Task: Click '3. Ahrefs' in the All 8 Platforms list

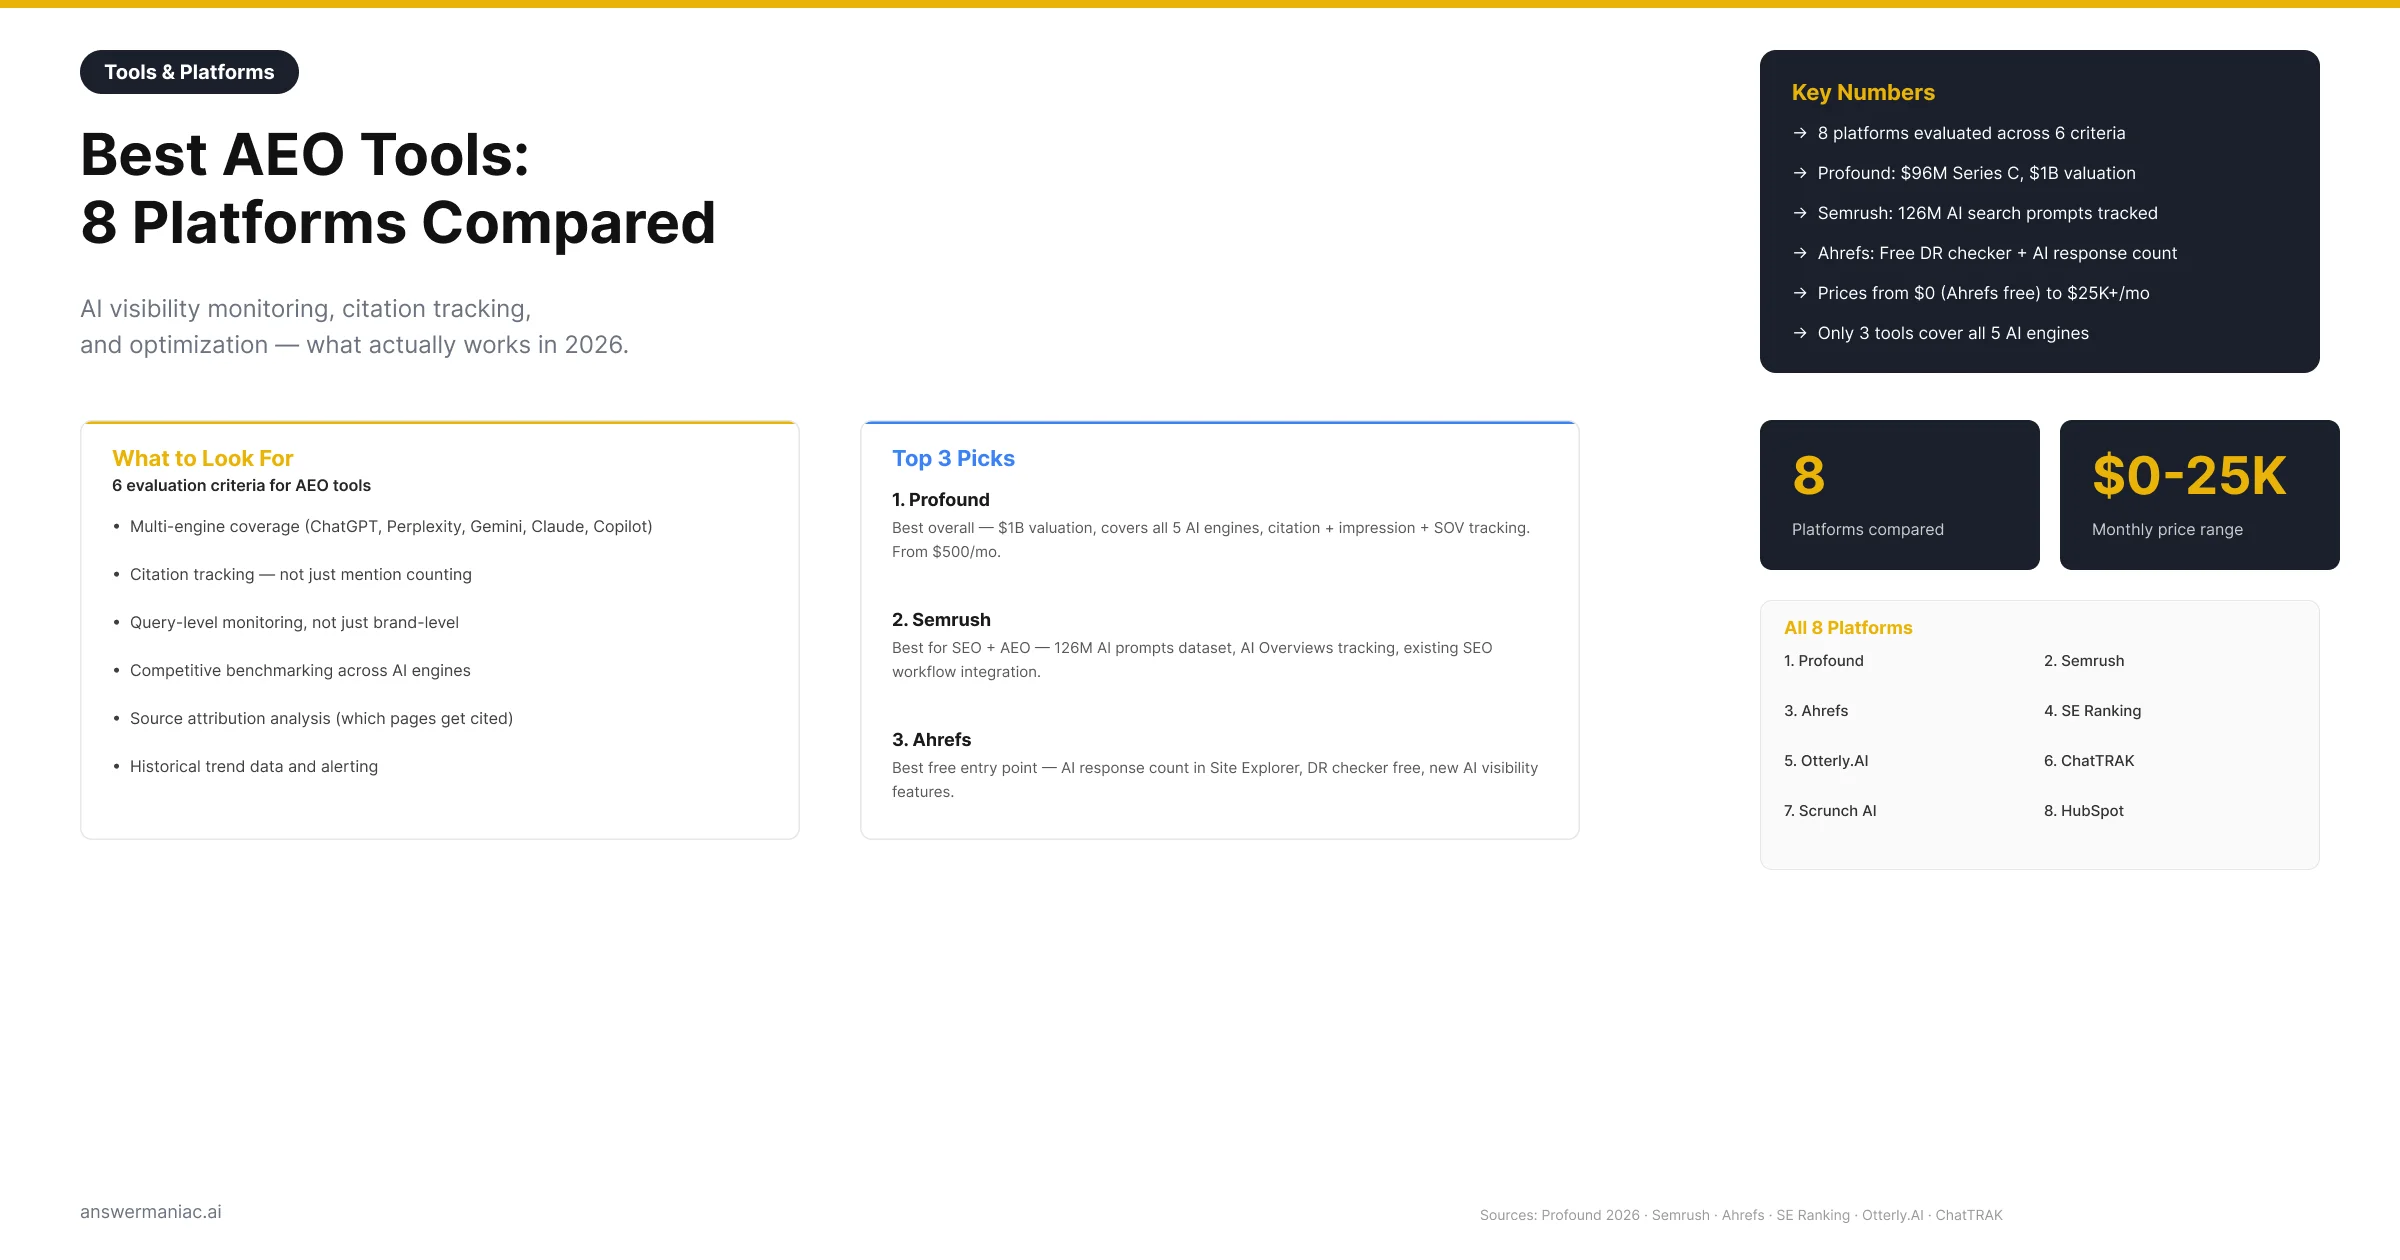Action: coord(1816,711)
